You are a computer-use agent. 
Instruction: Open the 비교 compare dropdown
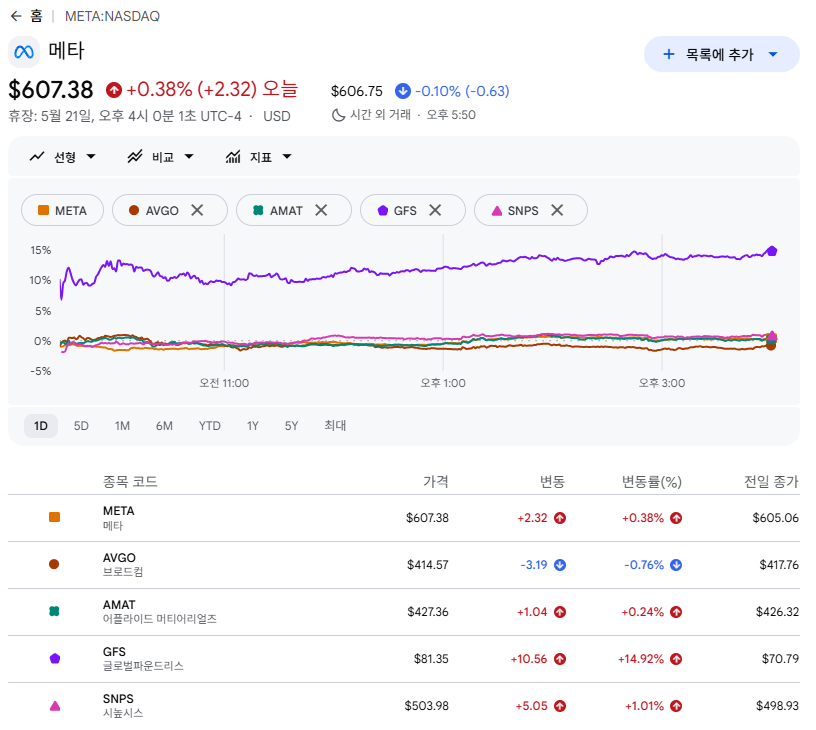(x=161, y=157)
